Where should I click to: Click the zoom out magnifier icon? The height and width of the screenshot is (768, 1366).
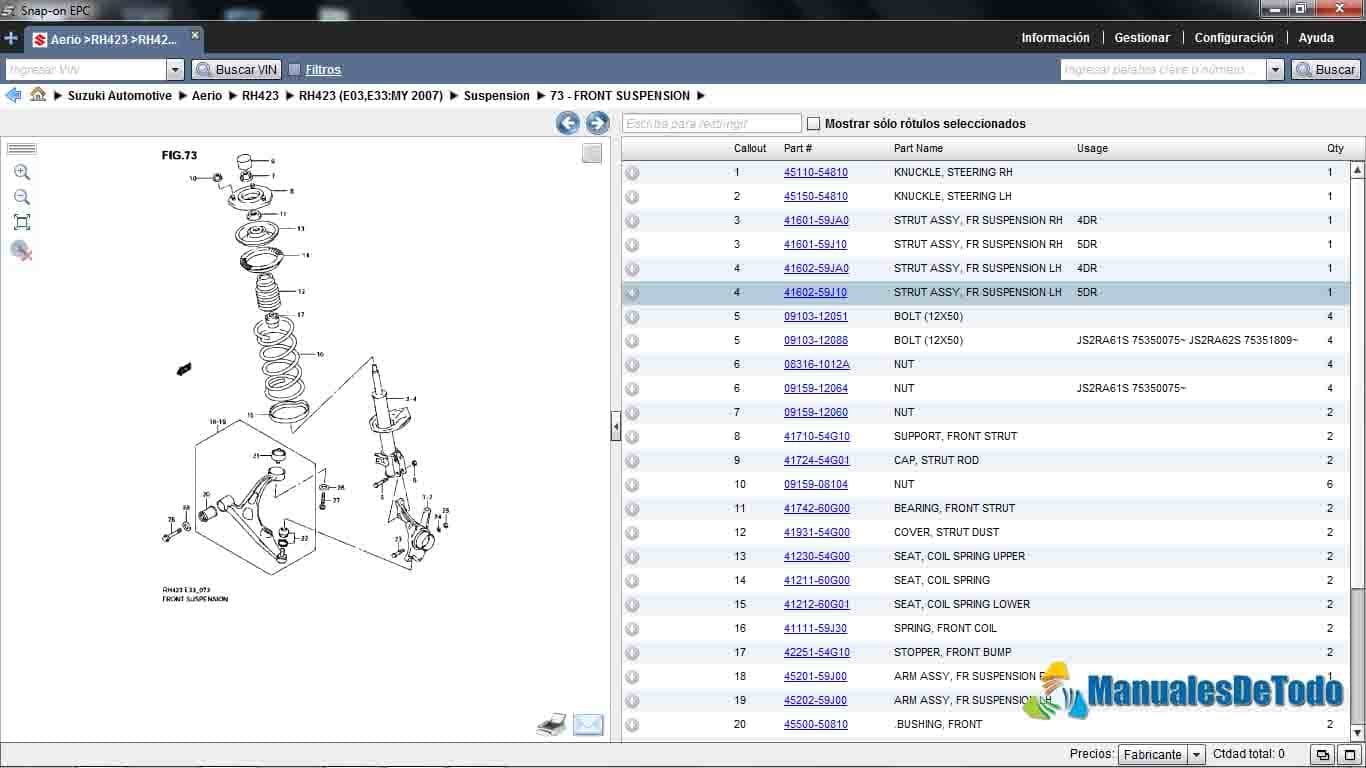pyautogui.click(x=22, y=198)
